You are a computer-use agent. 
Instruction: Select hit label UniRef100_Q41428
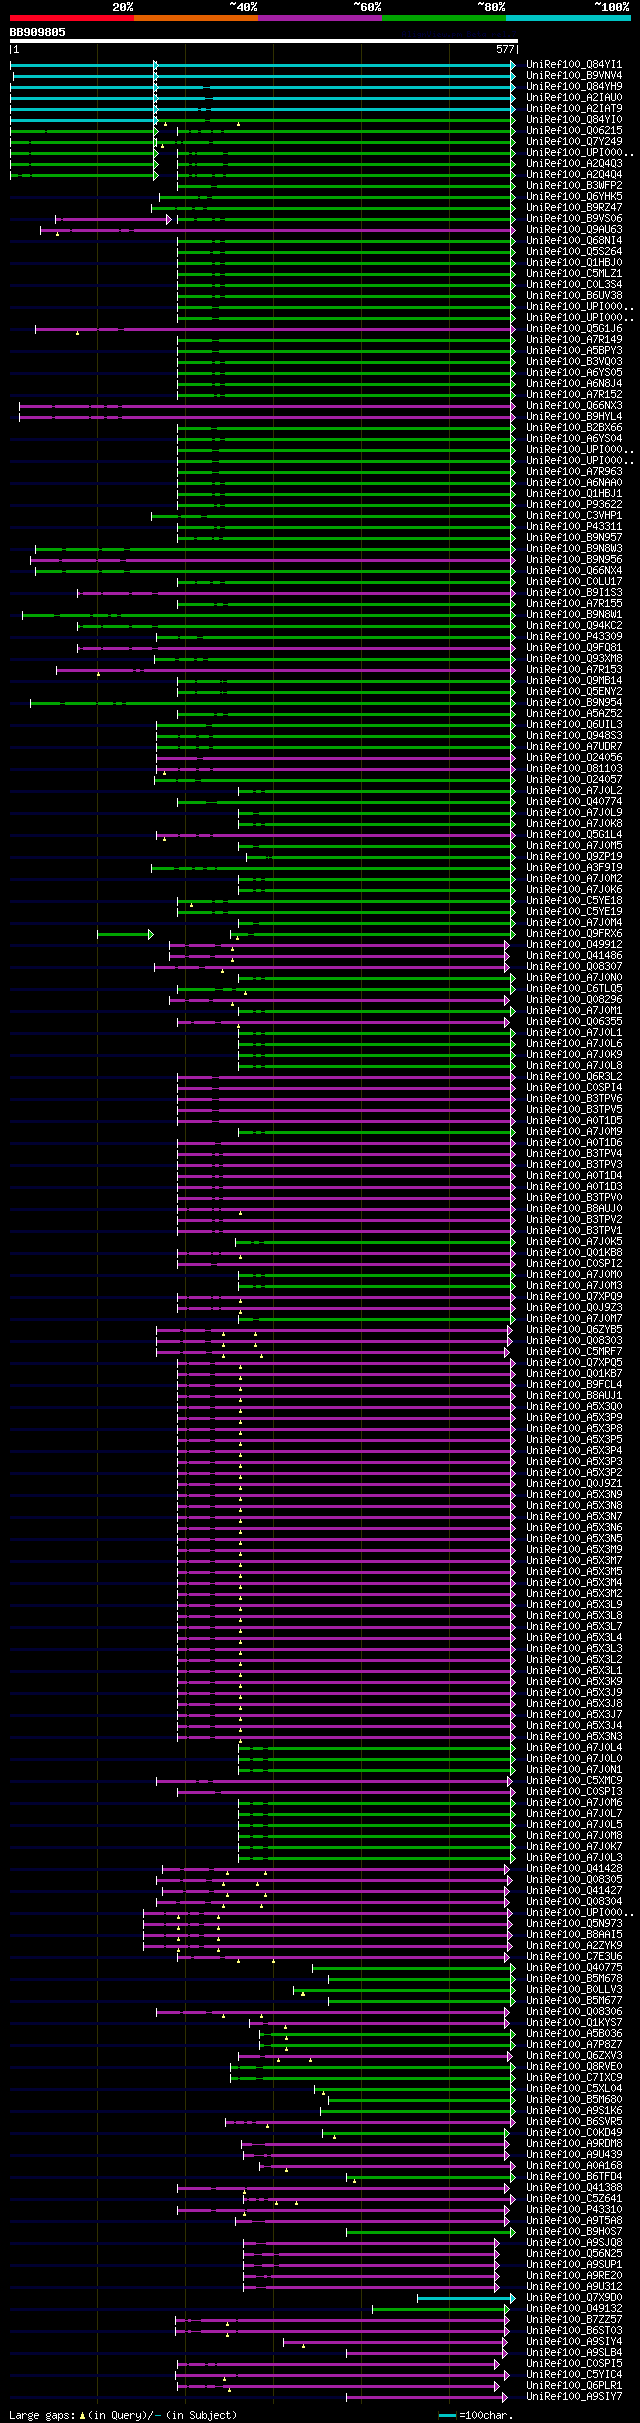tap(574, 1868)
